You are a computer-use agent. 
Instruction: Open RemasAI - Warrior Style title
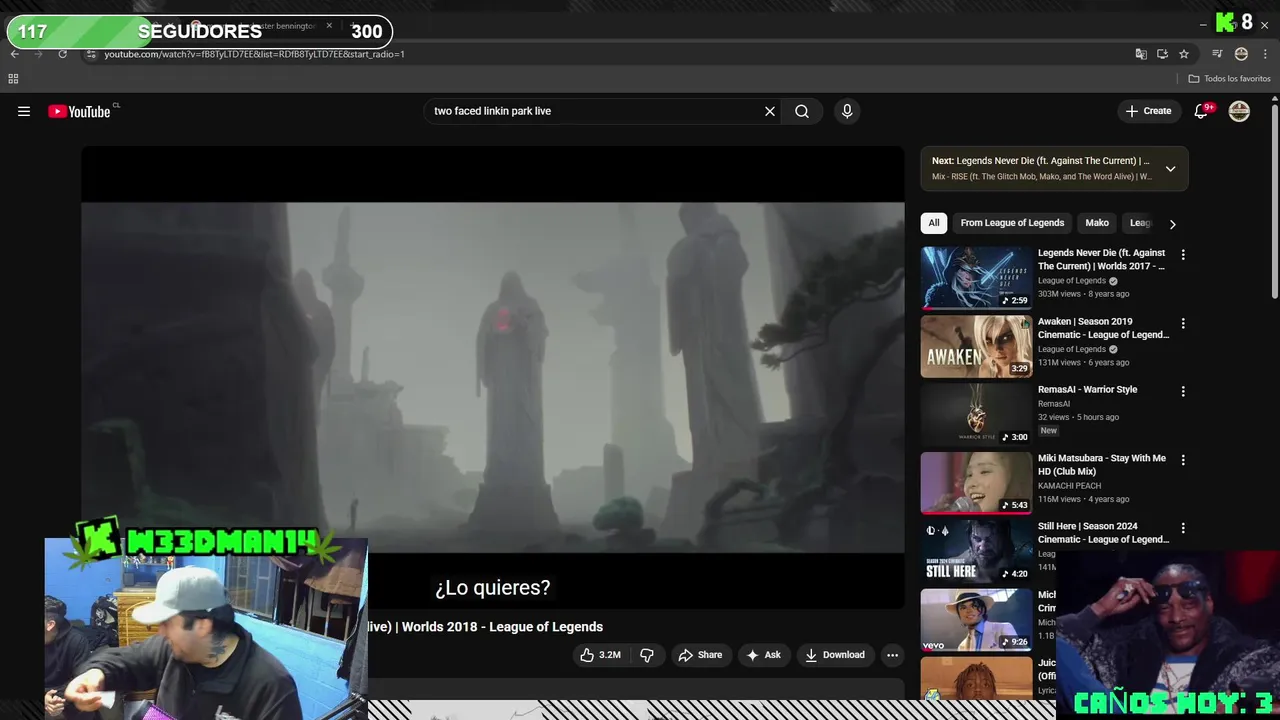point(1087,390)
